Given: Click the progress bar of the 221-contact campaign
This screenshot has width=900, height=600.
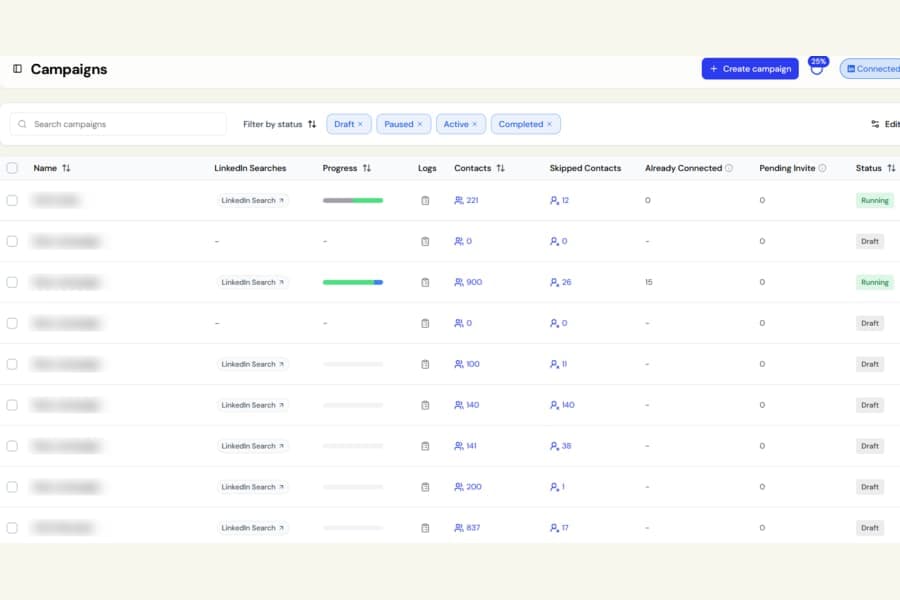Looking at the screenshot, I should 352,200.
